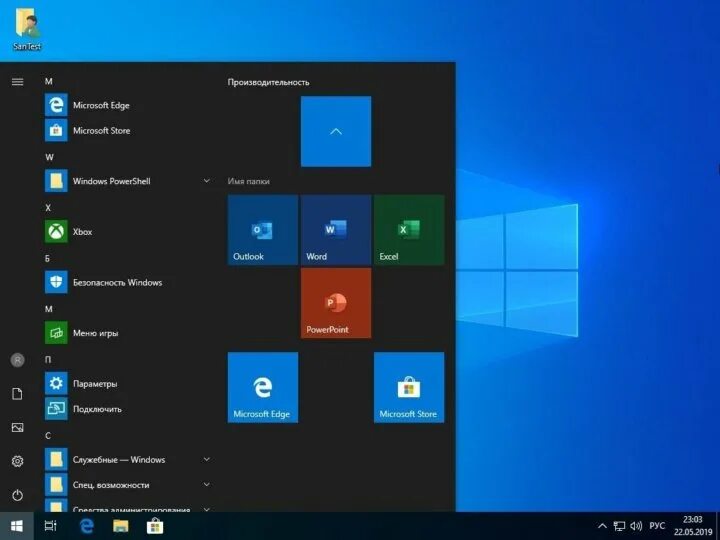The width and height of the screenshot is (720, 540).
Task: Edit the Имя папки folder name field
Action: tap(248, 181)
